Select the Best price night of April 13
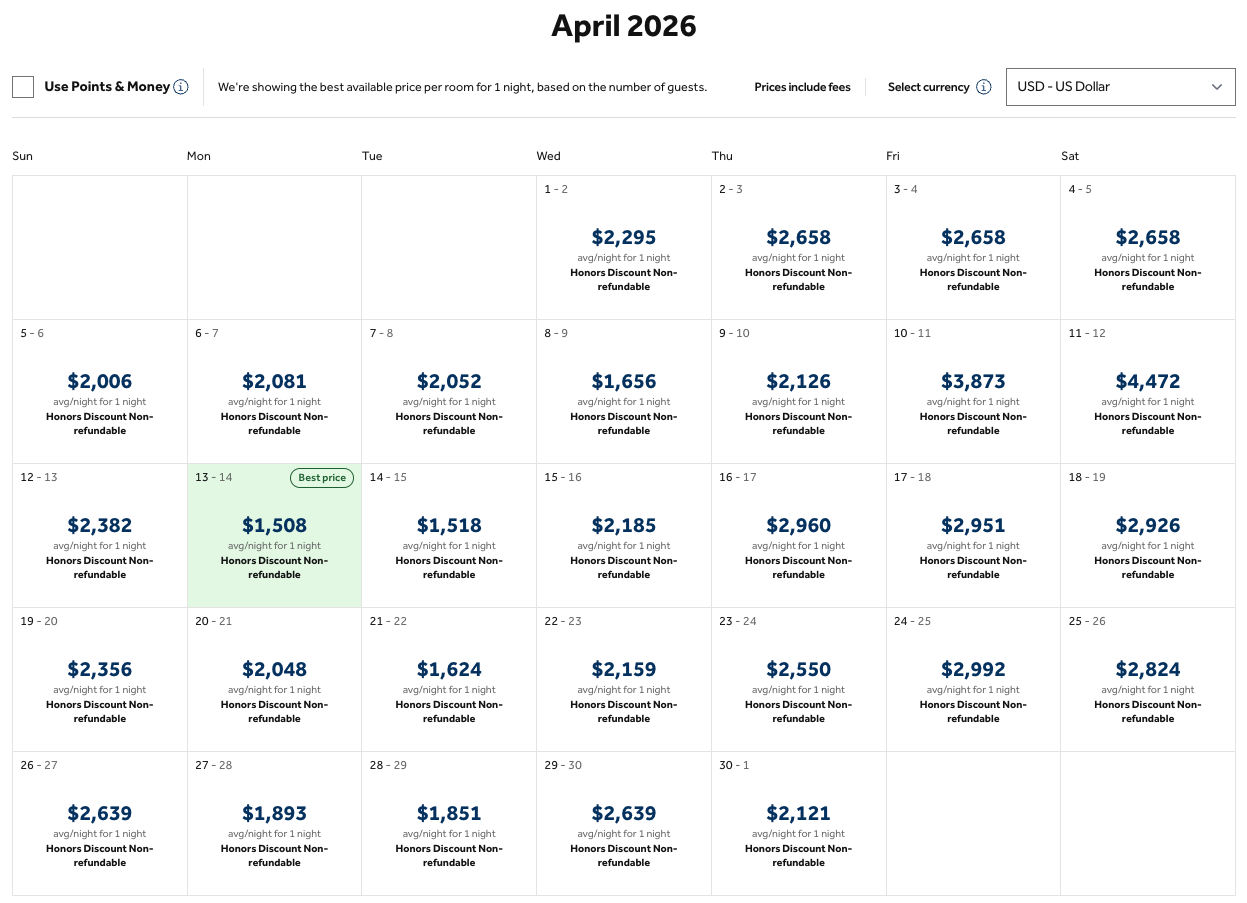Screen dimensions: 1247x903 [x=274, y=535]
